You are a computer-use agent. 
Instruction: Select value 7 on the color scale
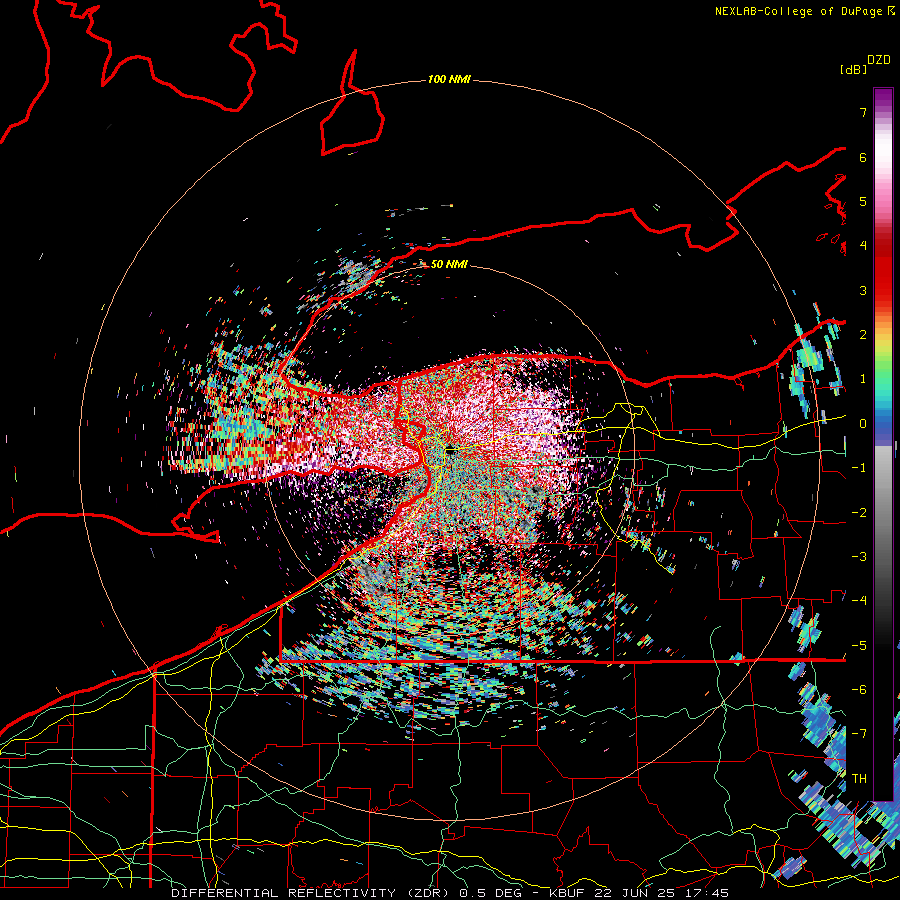[863, 112]
